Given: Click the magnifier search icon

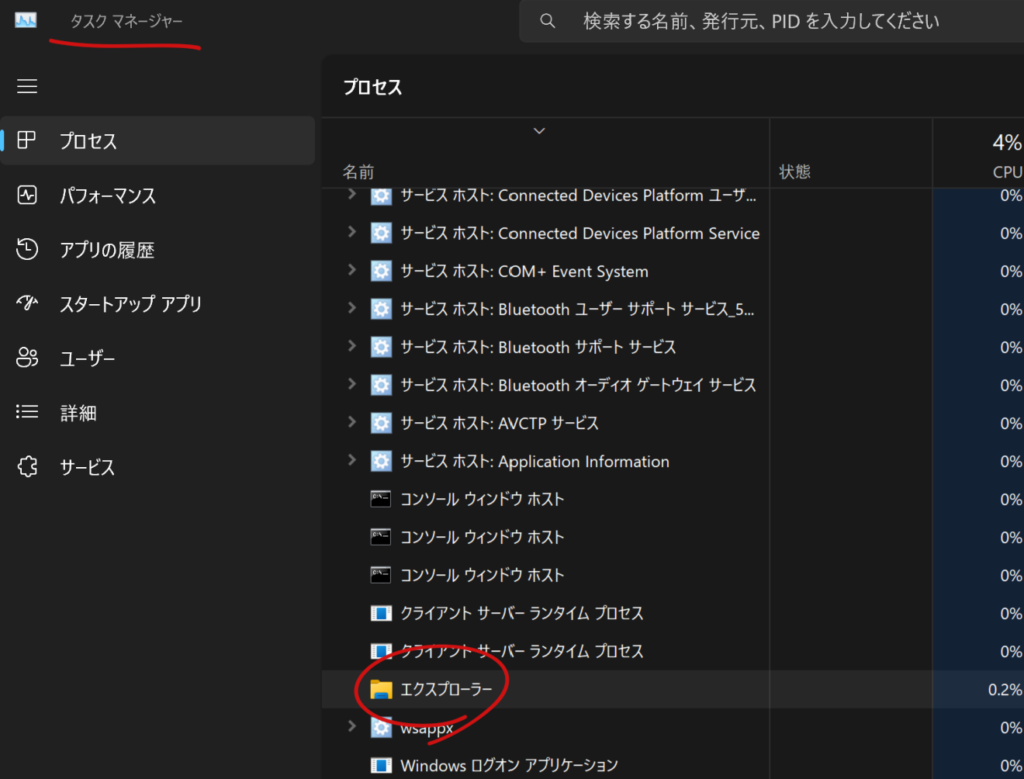Looking at the screenshot, I should [x=547, y=21].
